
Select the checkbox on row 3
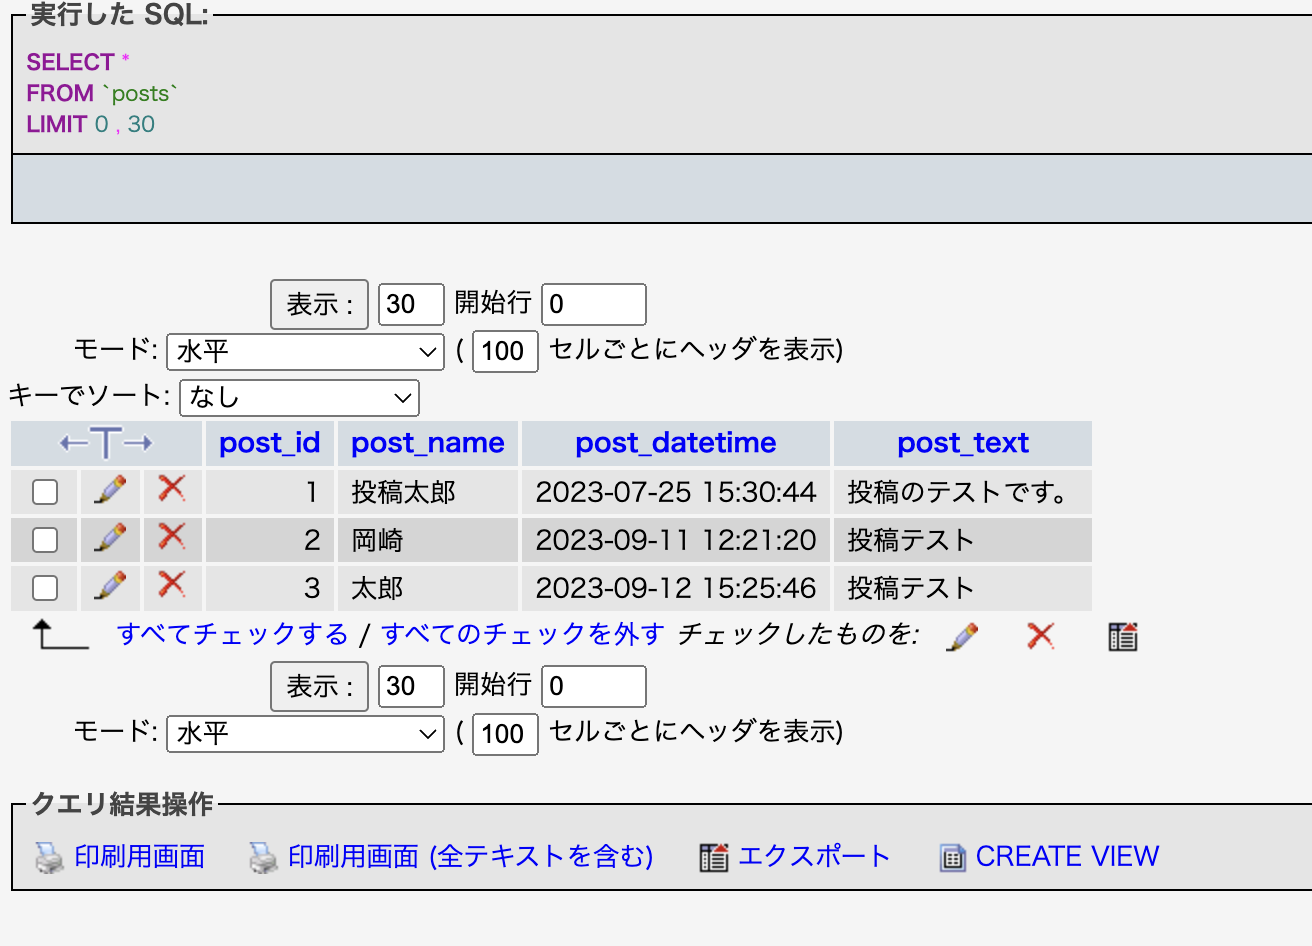click(x=44, y=588)
